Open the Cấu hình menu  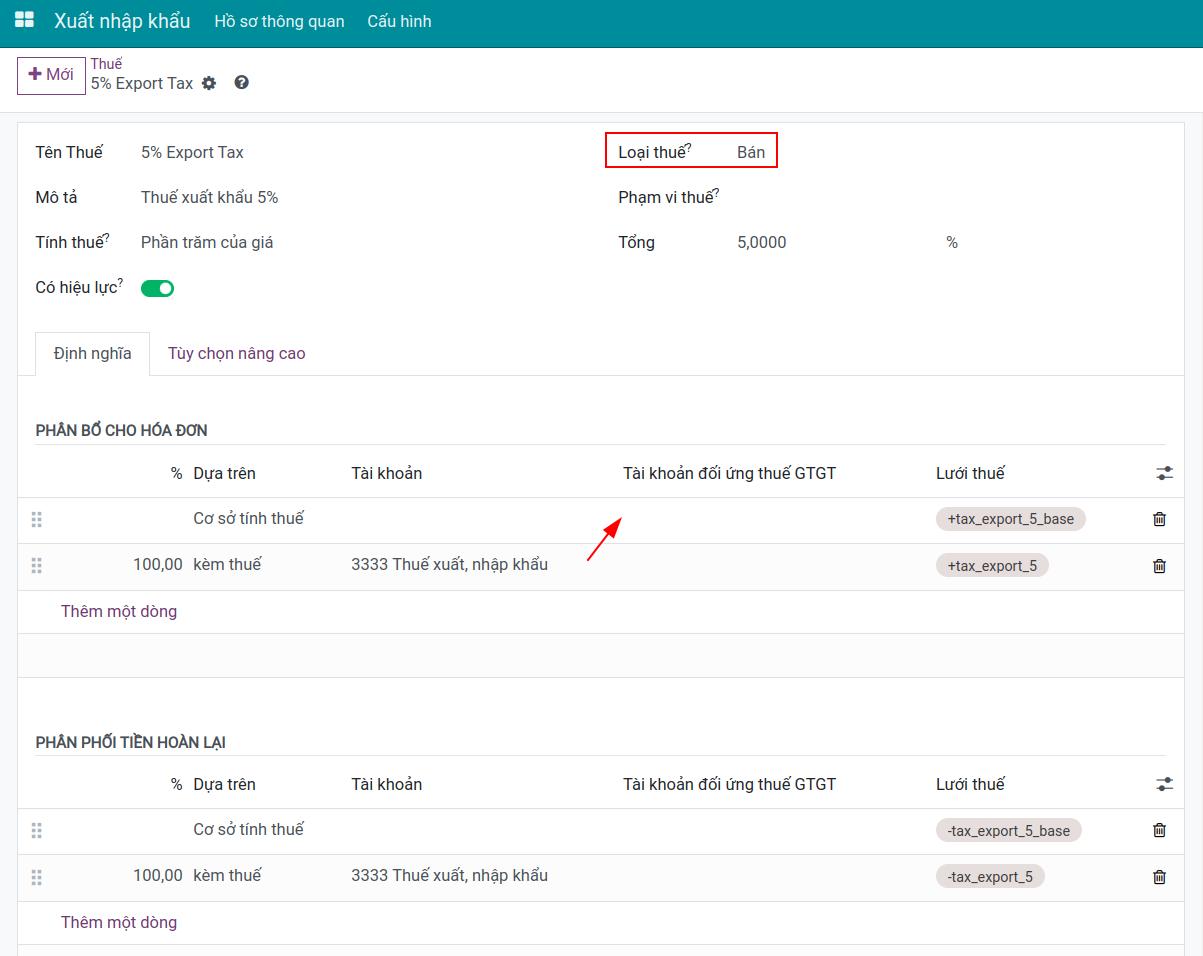pos(399,21)
